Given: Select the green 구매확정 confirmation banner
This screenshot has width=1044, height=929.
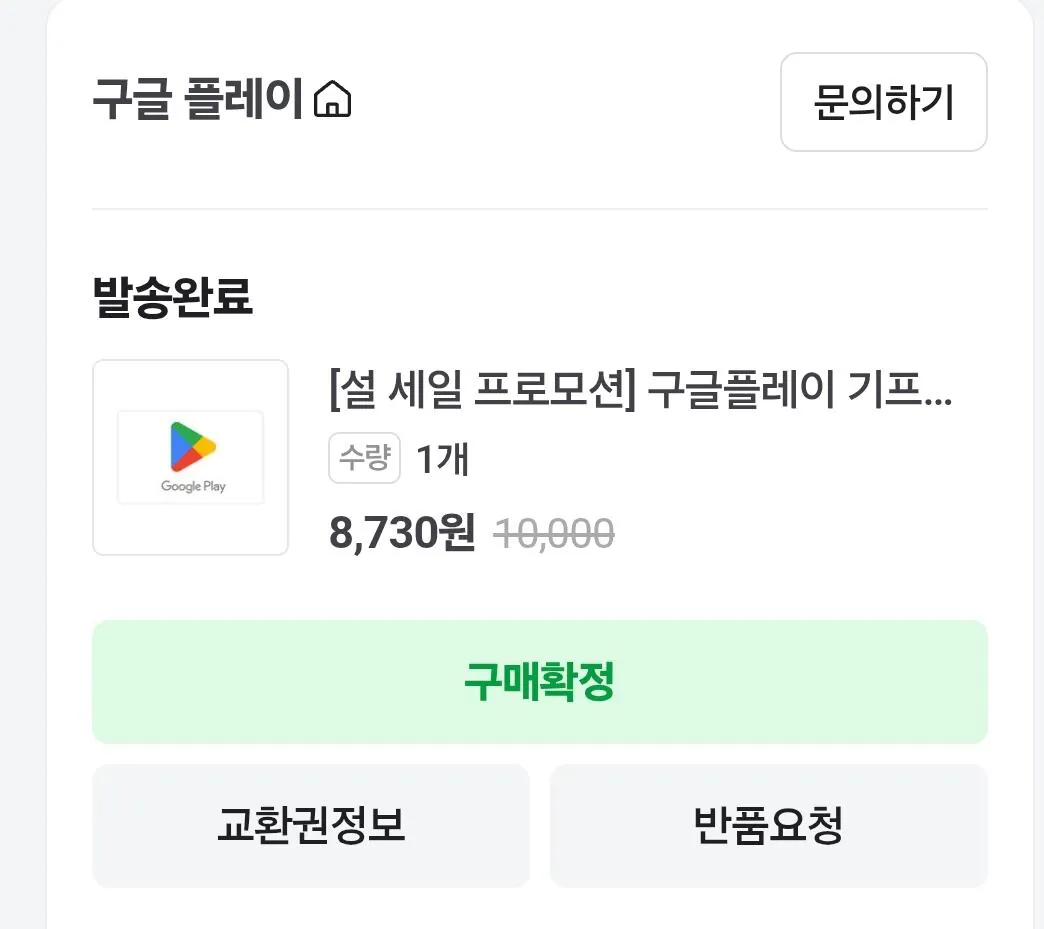Looking at the screenshot, I should [540, 682].
